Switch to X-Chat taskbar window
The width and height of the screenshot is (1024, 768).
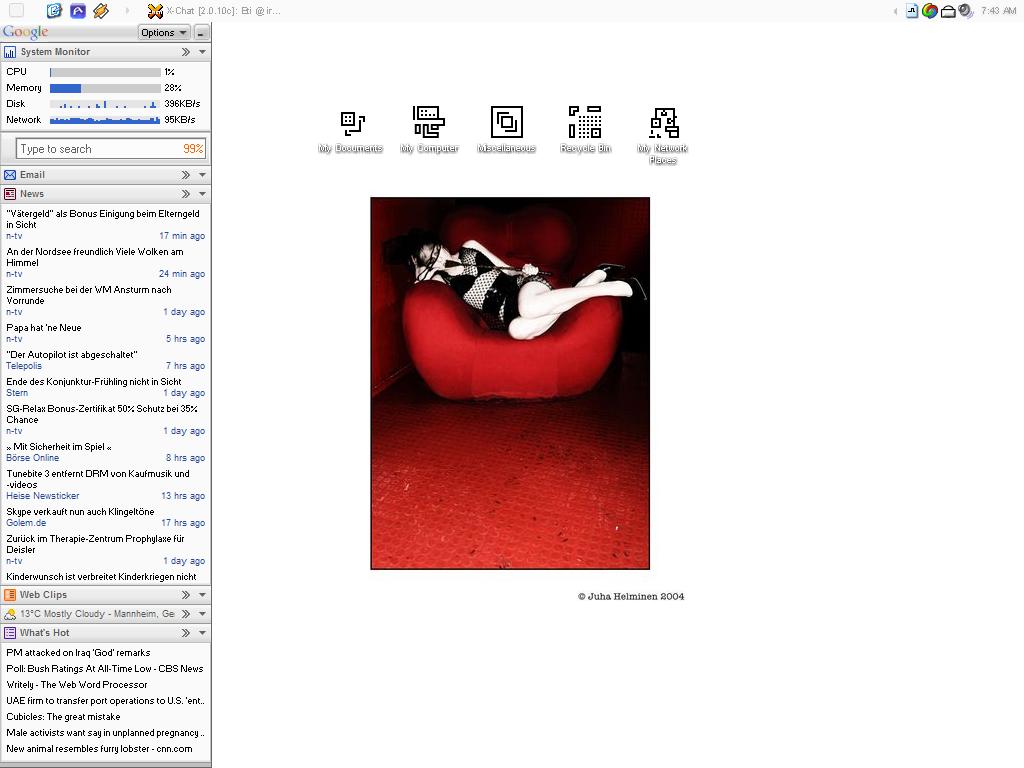tap(214, 11)
